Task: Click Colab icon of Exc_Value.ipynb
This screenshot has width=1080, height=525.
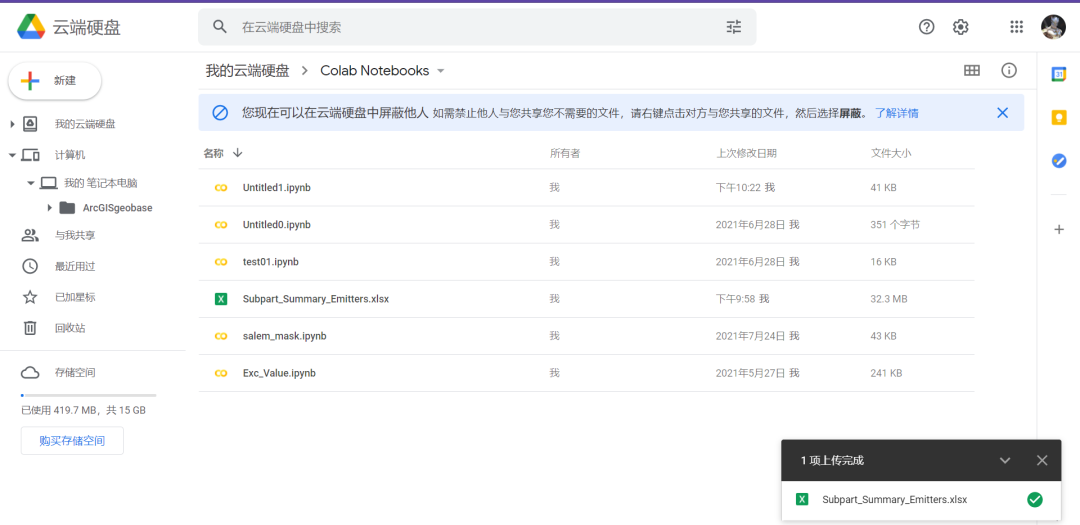Action: pyautogui.click(x=221, y=373)
